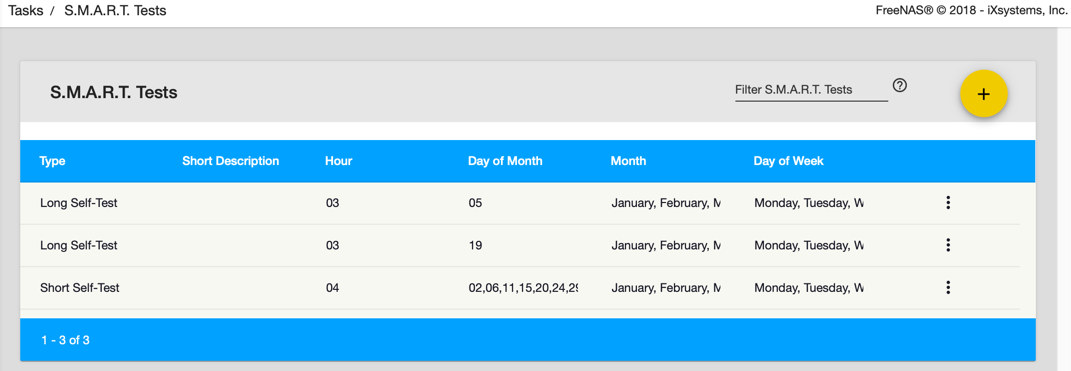Select first Long Self-Test row at day 05
1071x371 pixels.
520,203
